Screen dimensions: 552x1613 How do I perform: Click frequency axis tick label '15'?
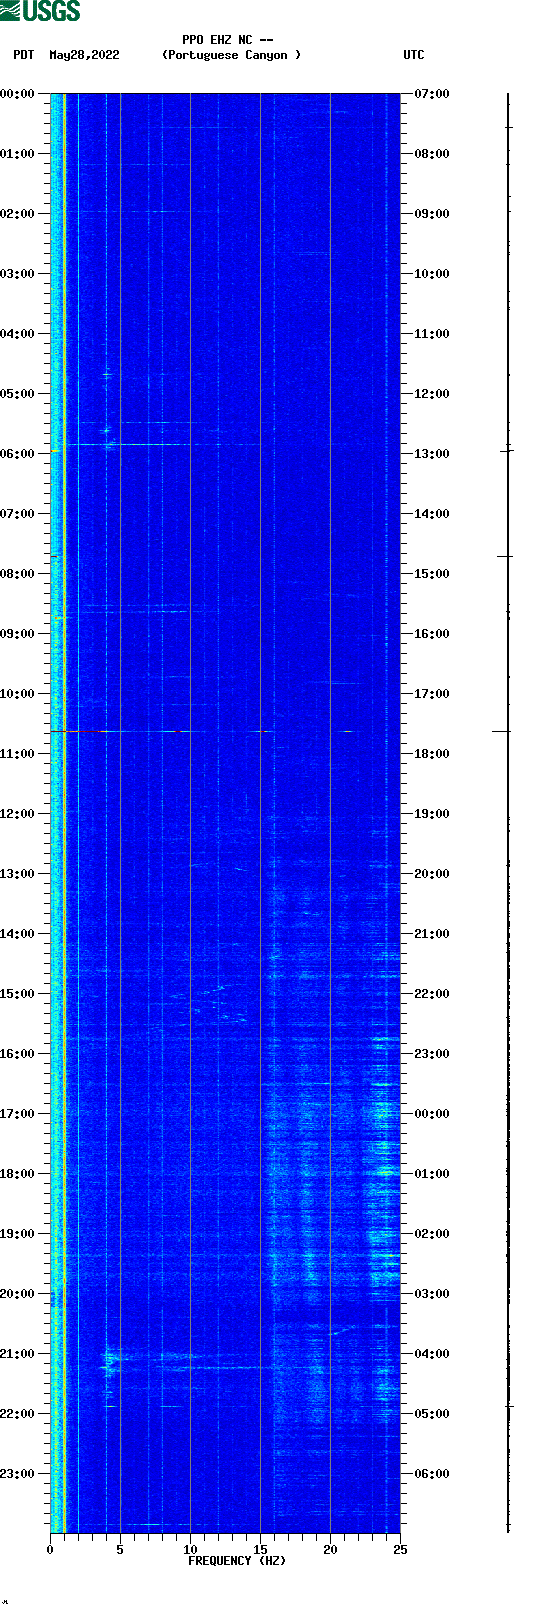[260, 1550]
